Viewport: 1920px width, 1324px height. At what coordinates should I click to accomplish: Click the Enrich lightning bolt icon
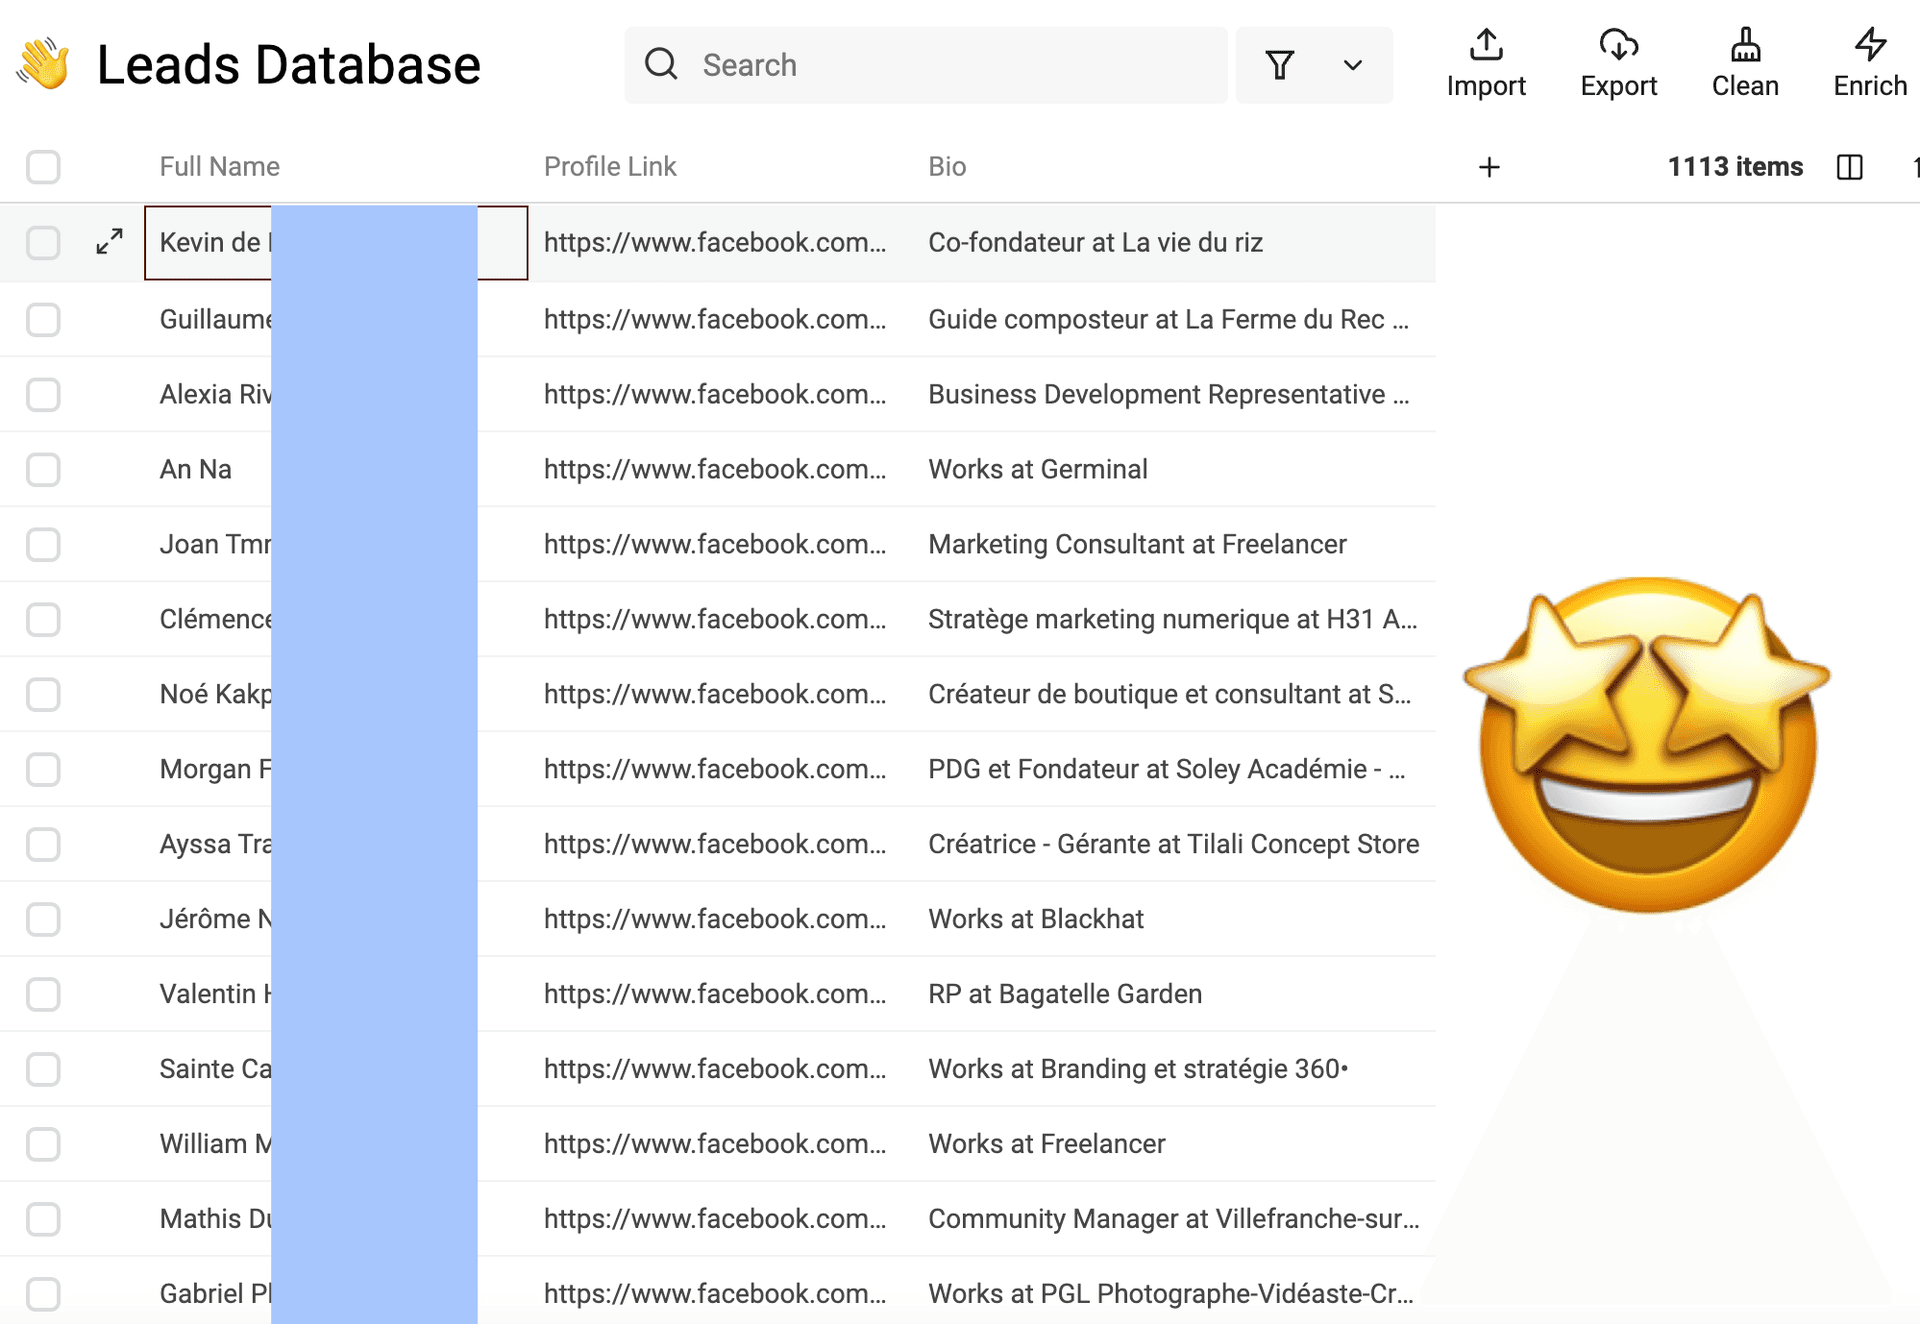[1870, 45]
